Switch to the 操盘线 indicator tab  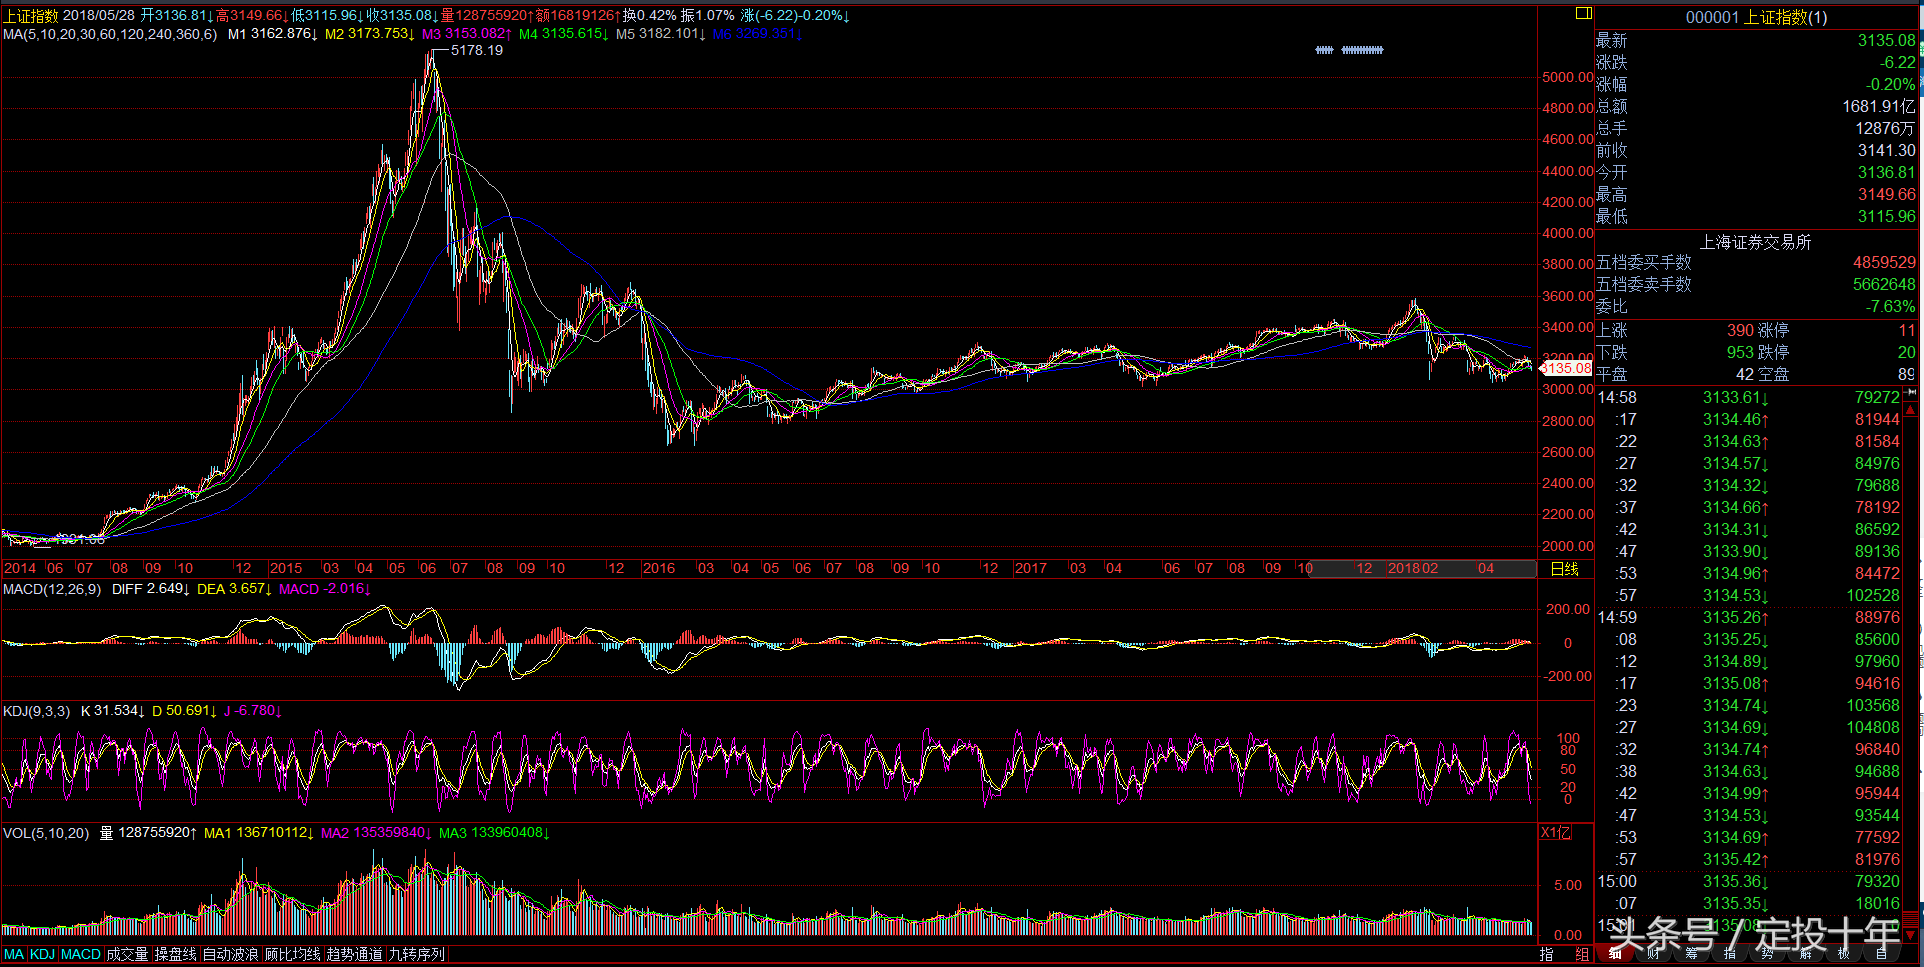[175, 954]
